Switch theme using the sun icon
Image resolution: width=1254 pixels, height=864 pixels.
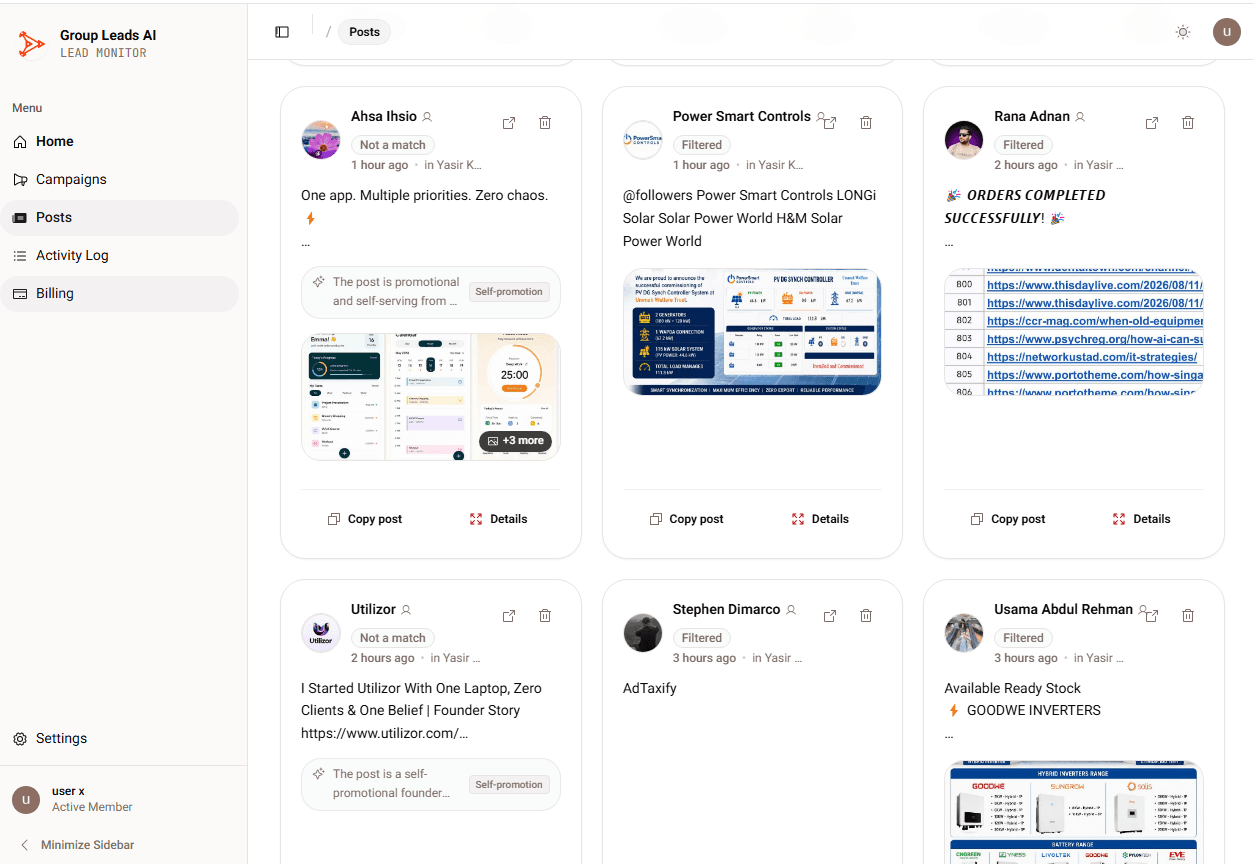(x=1183, y=32)
